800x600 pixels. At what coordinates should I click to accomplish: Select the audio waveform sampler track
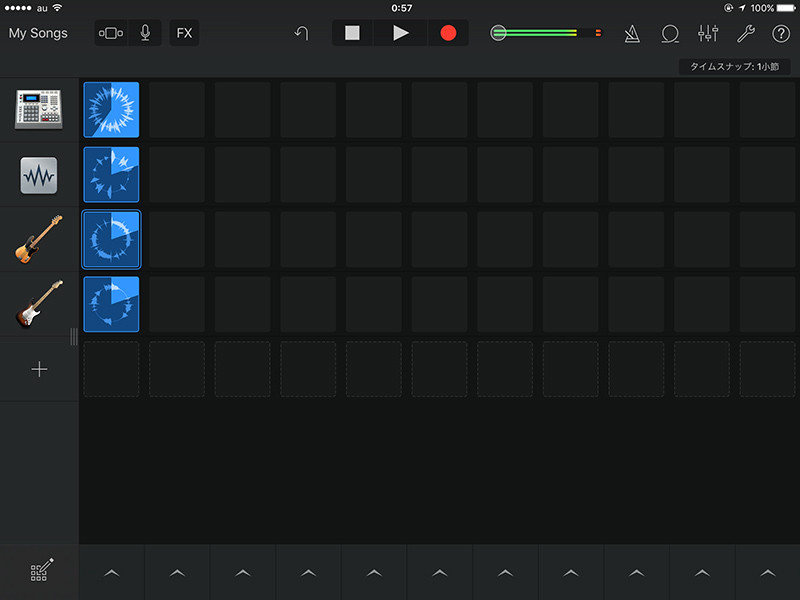pos(39,175)
